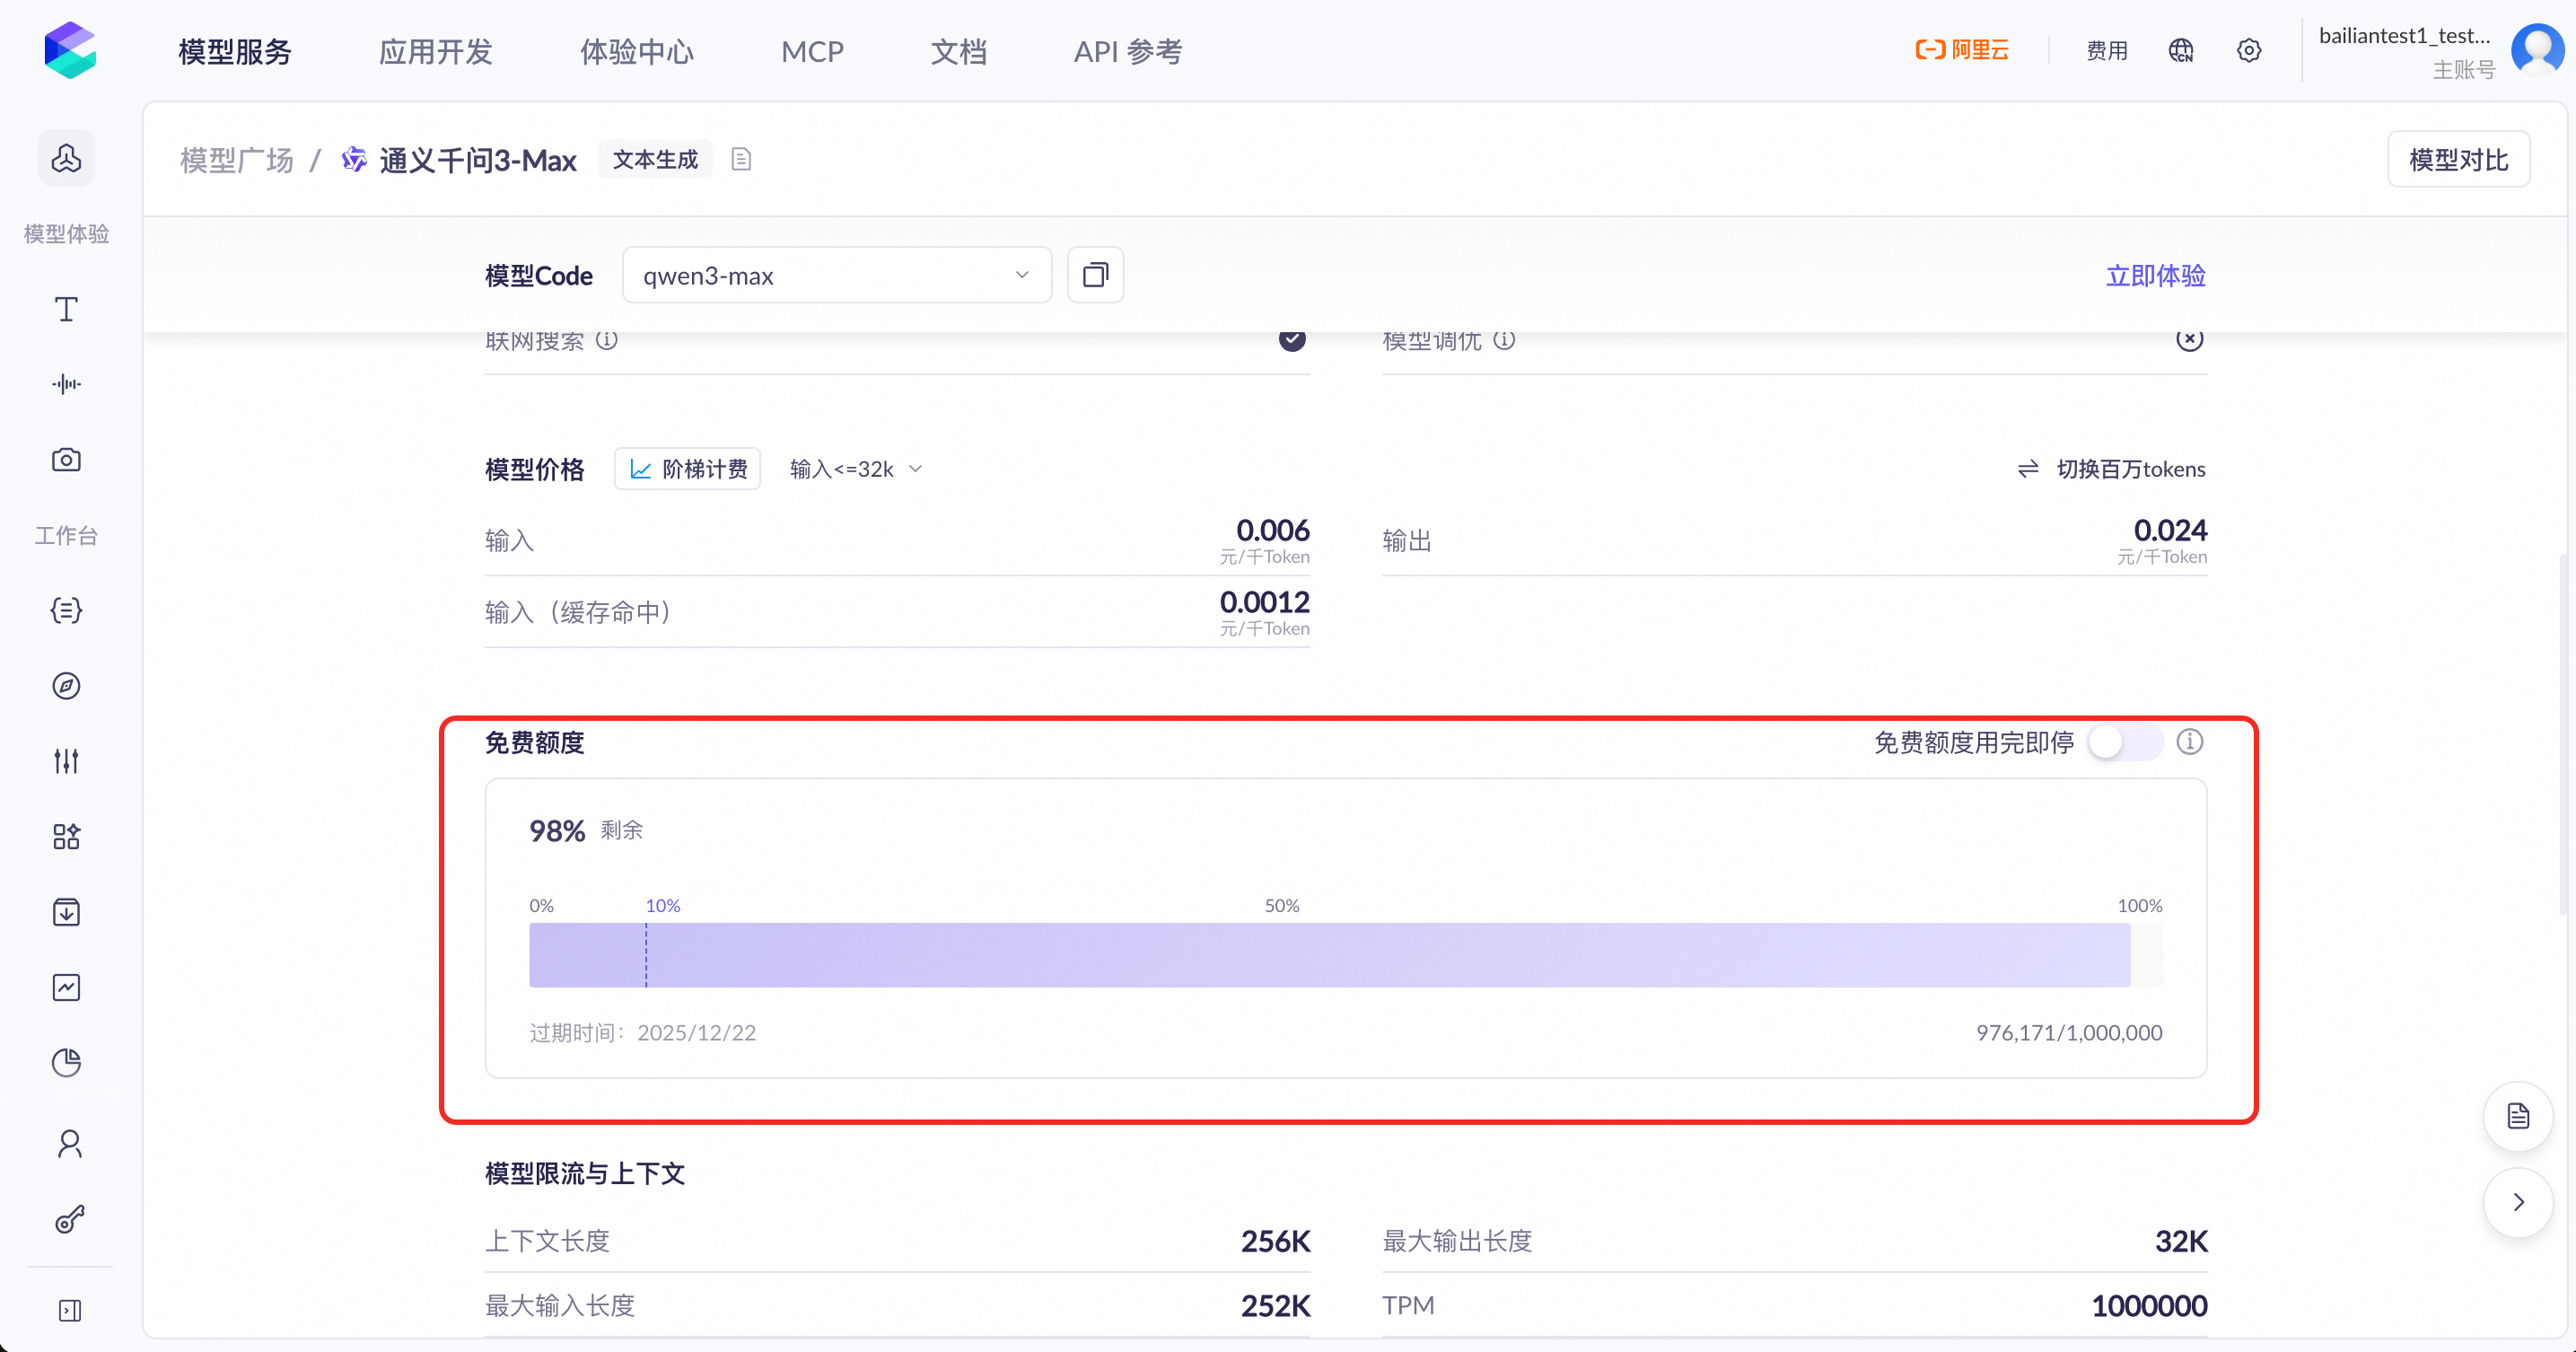Click the 模型对比 button

pyautogui.click(x=2458, y=160)
